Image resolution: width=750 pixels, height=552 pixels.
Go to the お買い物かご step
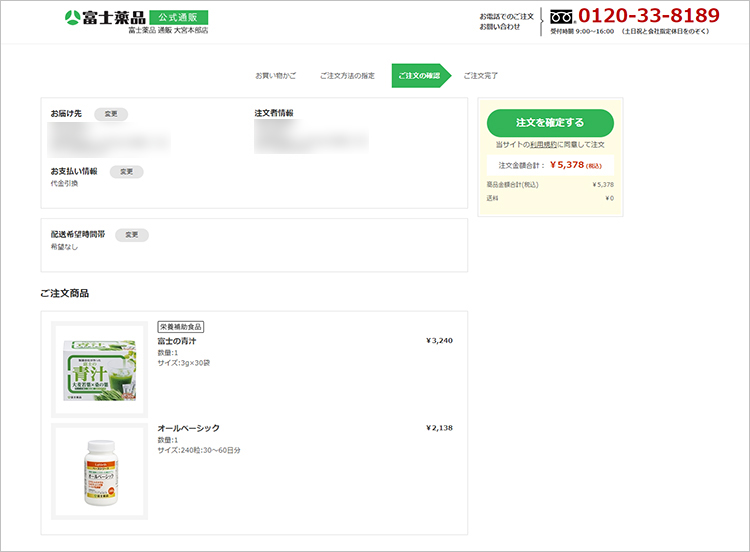[x=276, y=76]
